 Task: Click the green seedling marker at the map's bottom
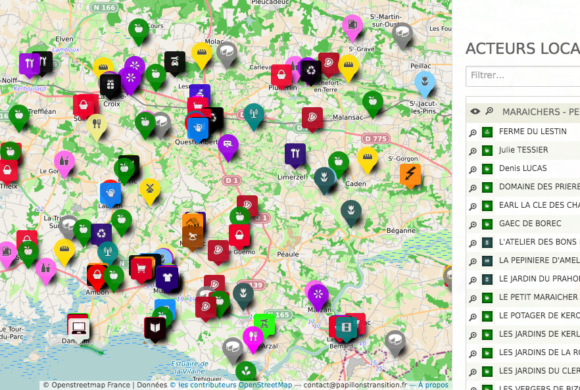(246, 371)
